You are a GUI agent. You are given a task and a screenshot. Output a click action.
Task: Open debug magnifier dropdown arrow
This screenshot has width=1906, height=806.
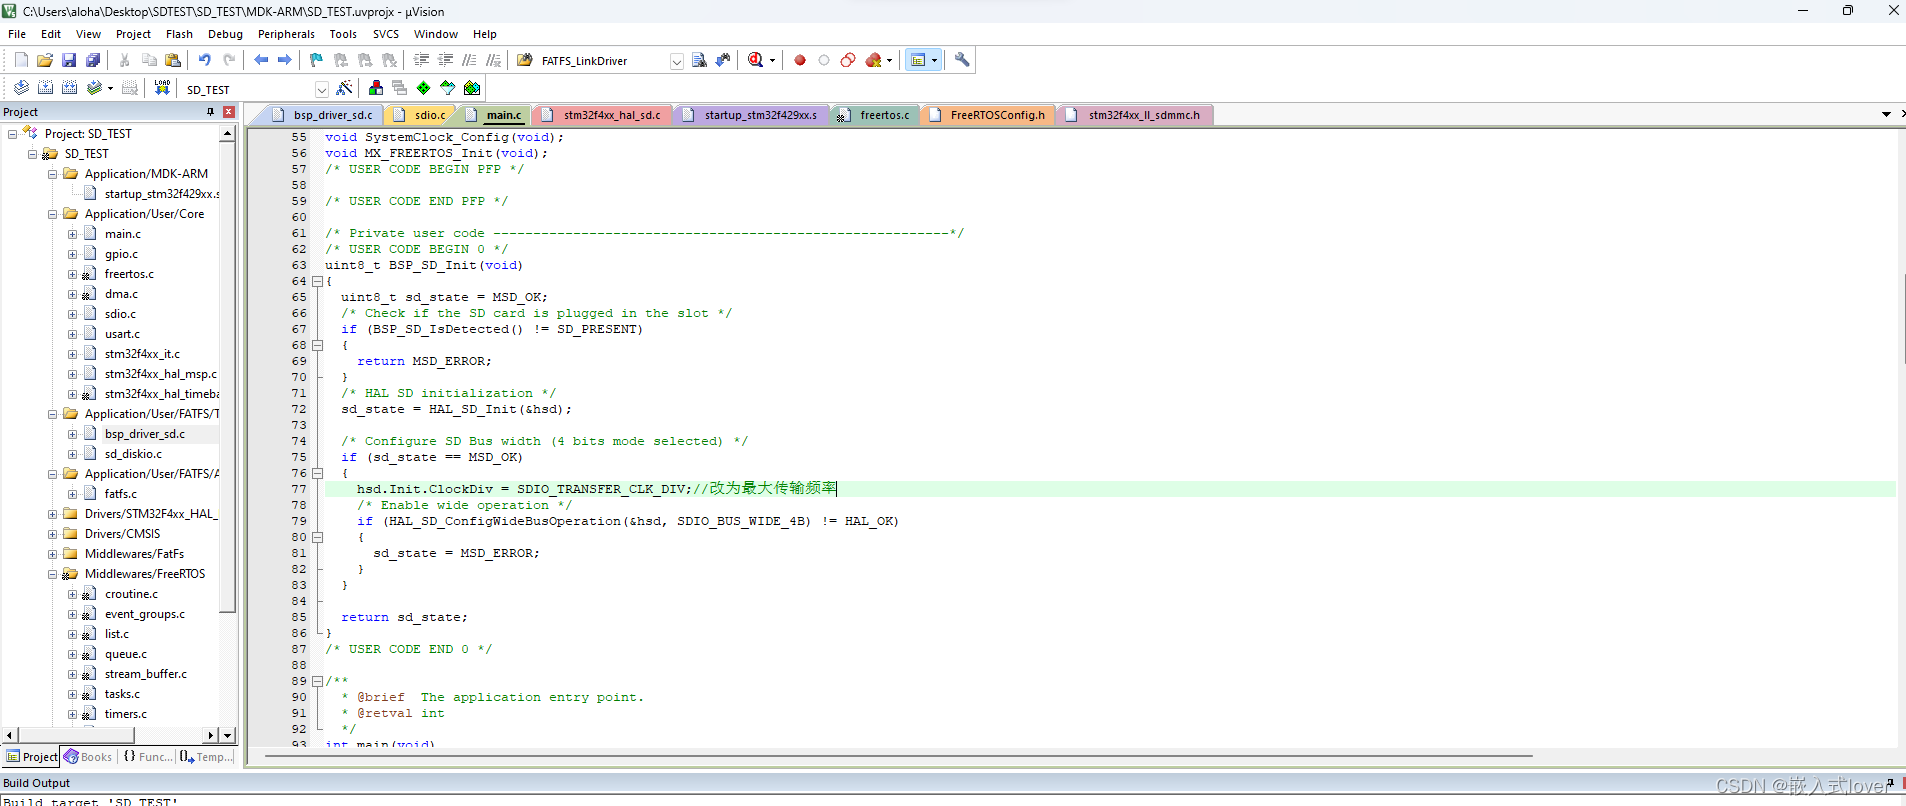tap(772, 60)
